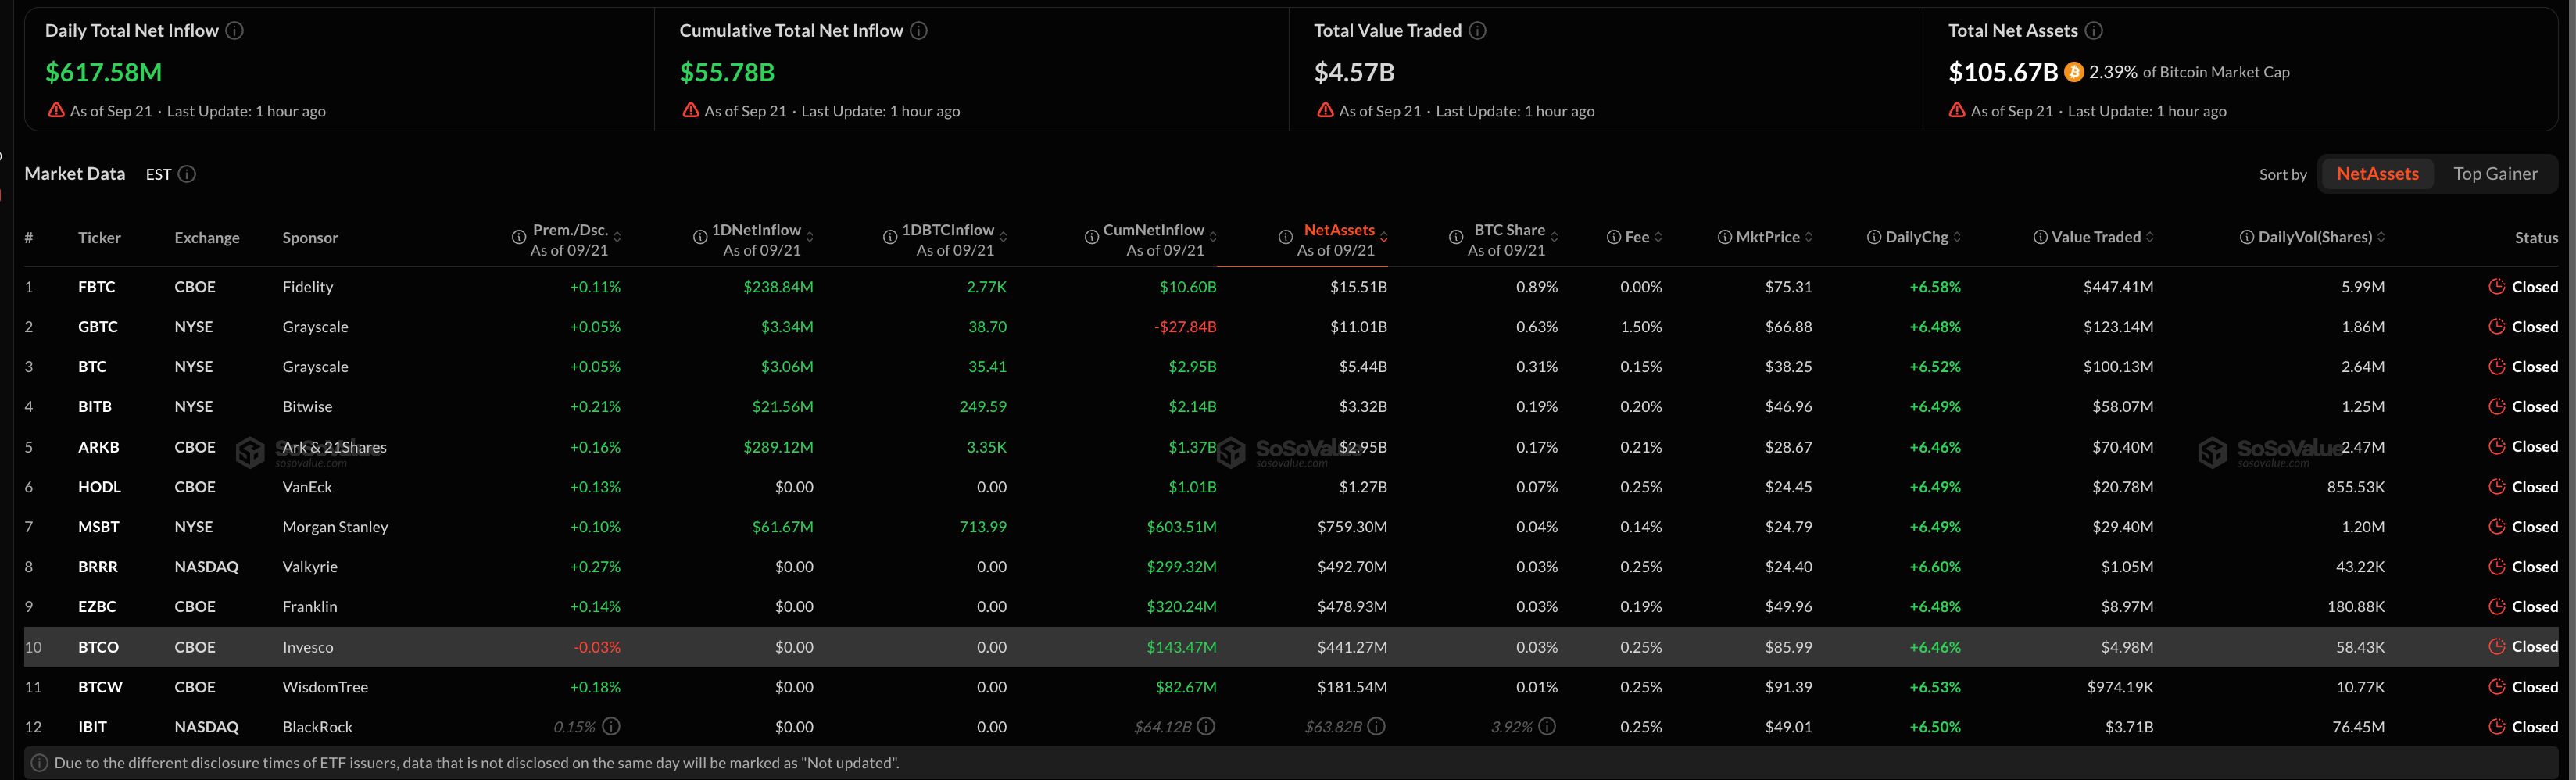This screenshot has width=2576, height=780.
Task: Open the MSBT ticker row
Action: click(x=1291, y=527)
